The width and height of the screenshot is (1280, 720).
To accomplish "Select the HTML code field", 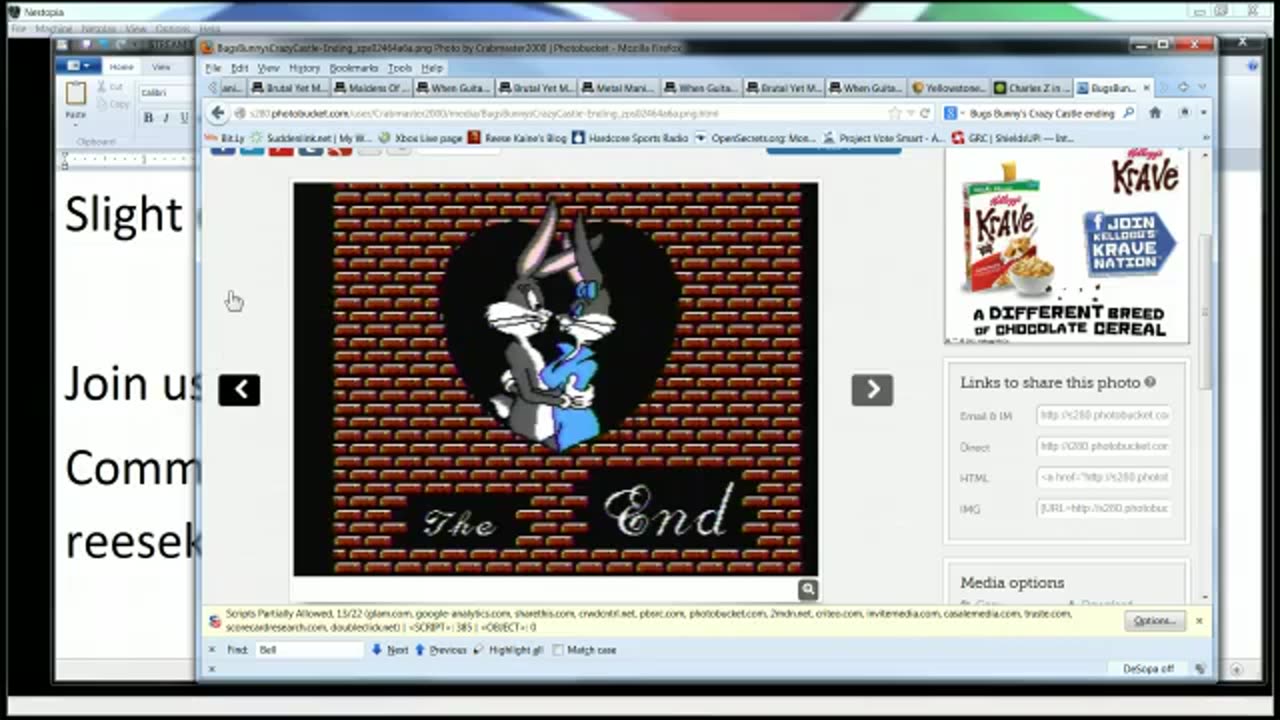I will [x=1105, y=477].
